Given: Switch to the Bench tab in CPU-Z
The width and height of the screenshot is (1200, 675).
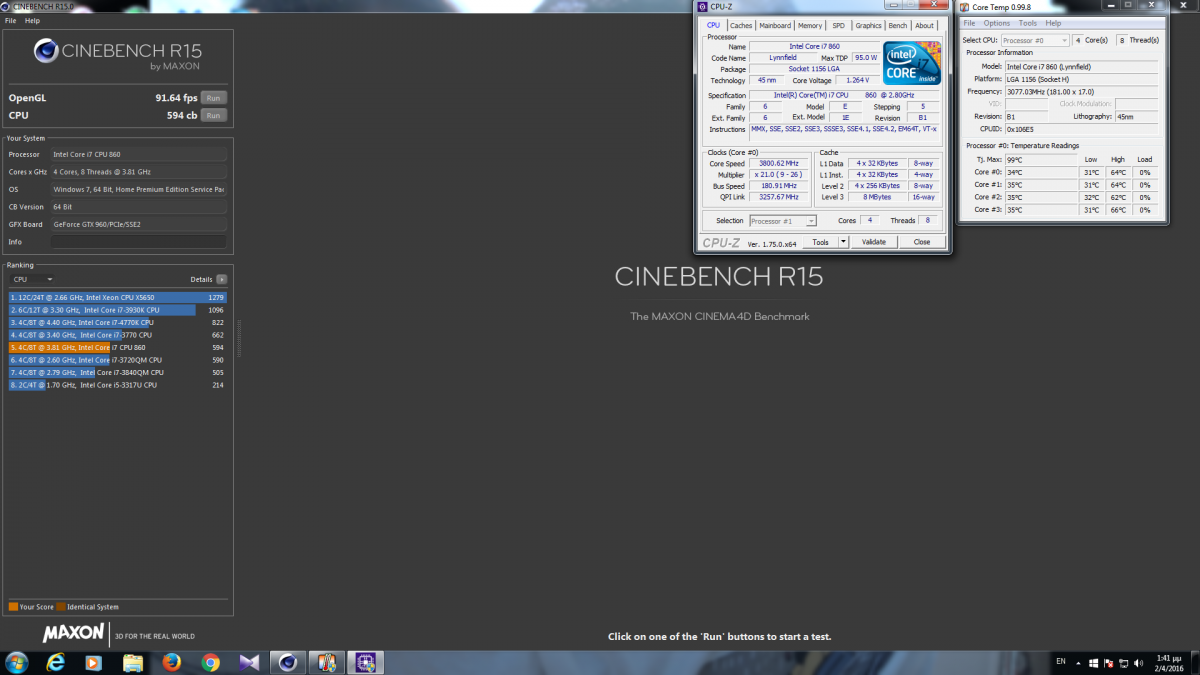Looking at the screenshot, I should pos(898,26).
